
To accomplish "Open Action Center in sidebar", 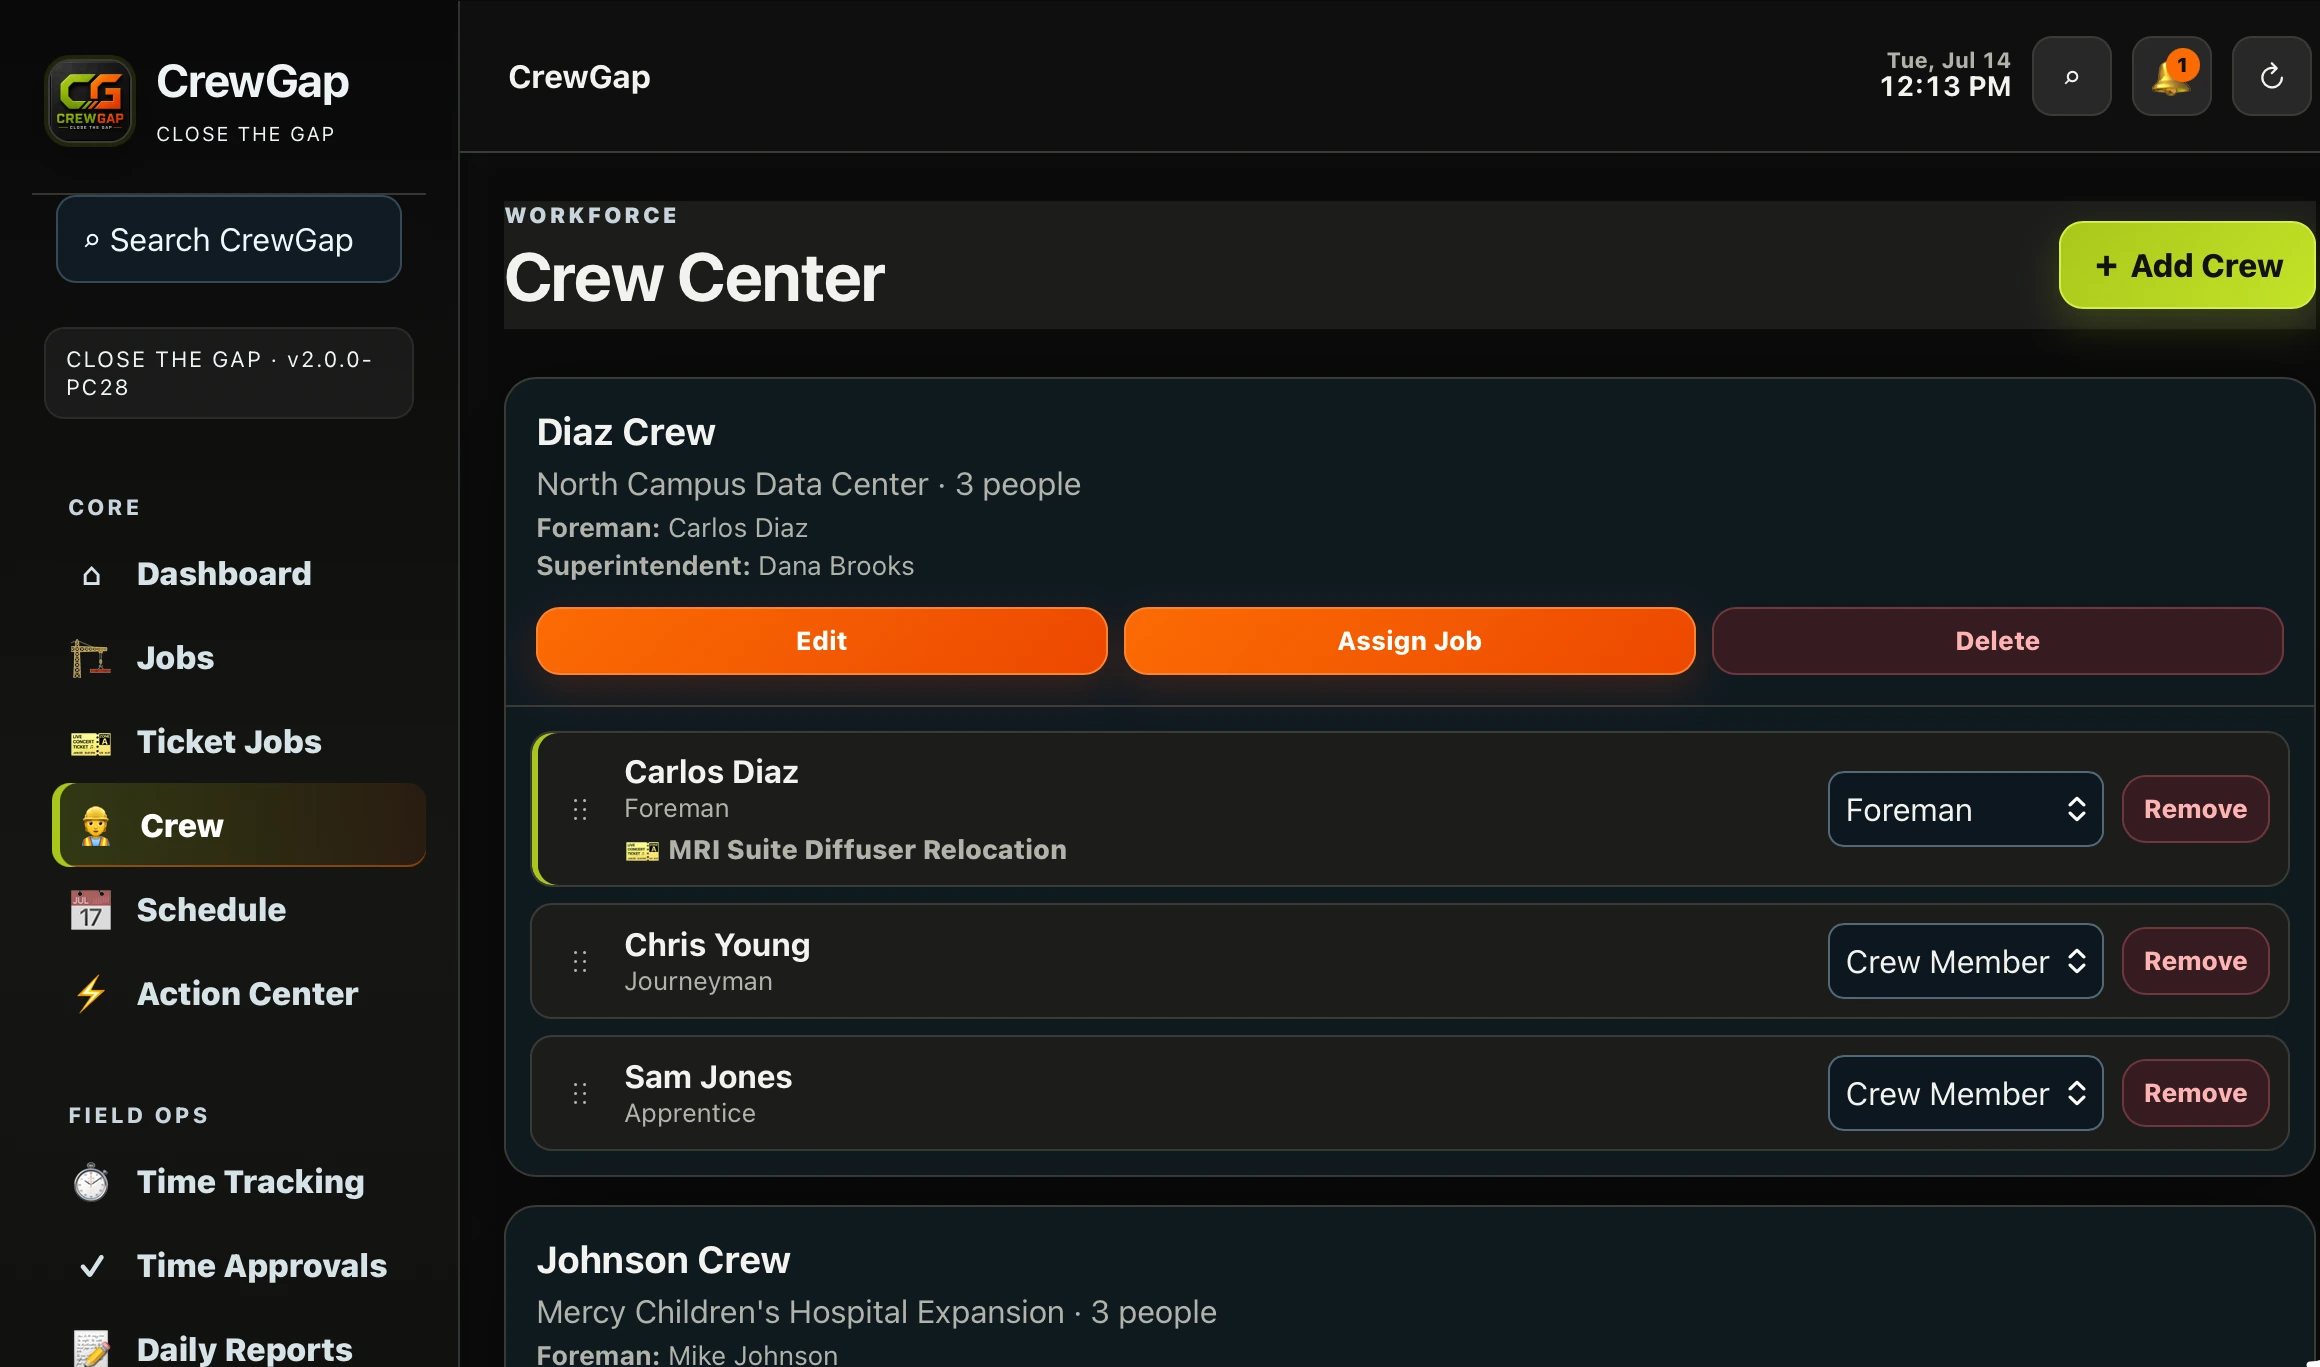I will 239,994.
